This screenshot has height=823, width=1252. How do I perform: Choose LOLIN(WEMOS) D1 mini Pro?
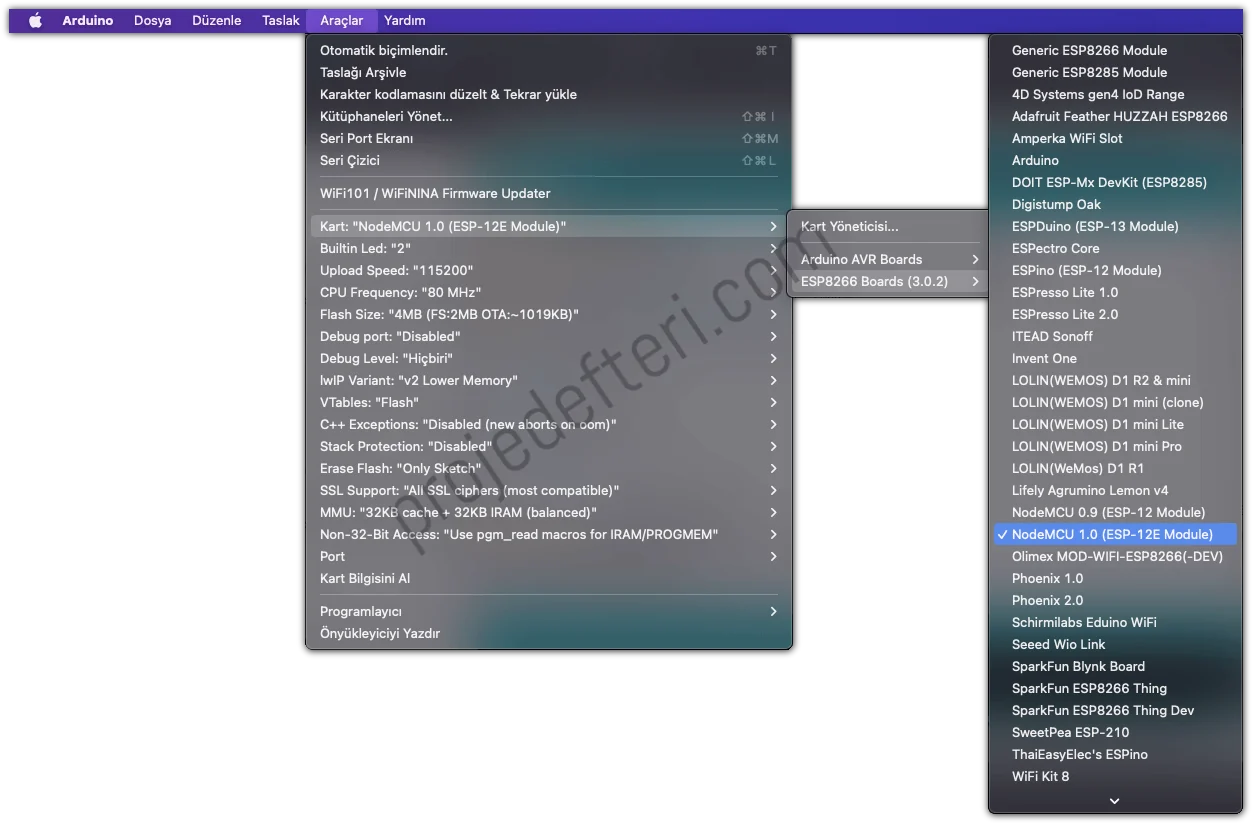(x=1115, y=446)
